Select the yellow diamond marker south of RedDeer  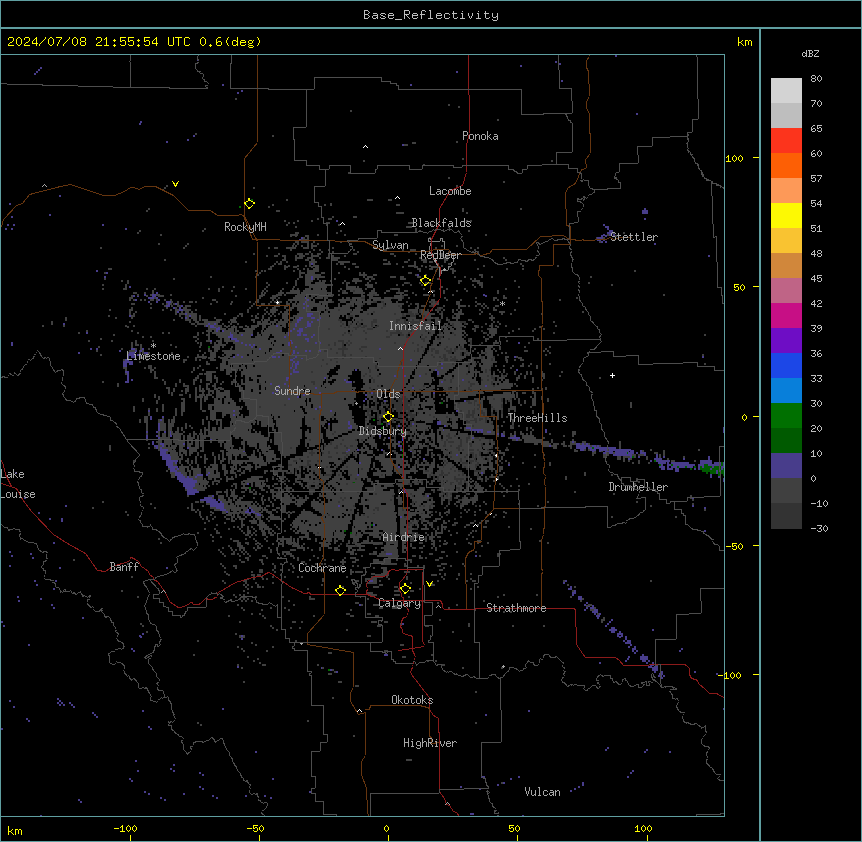tap(426, 281)
